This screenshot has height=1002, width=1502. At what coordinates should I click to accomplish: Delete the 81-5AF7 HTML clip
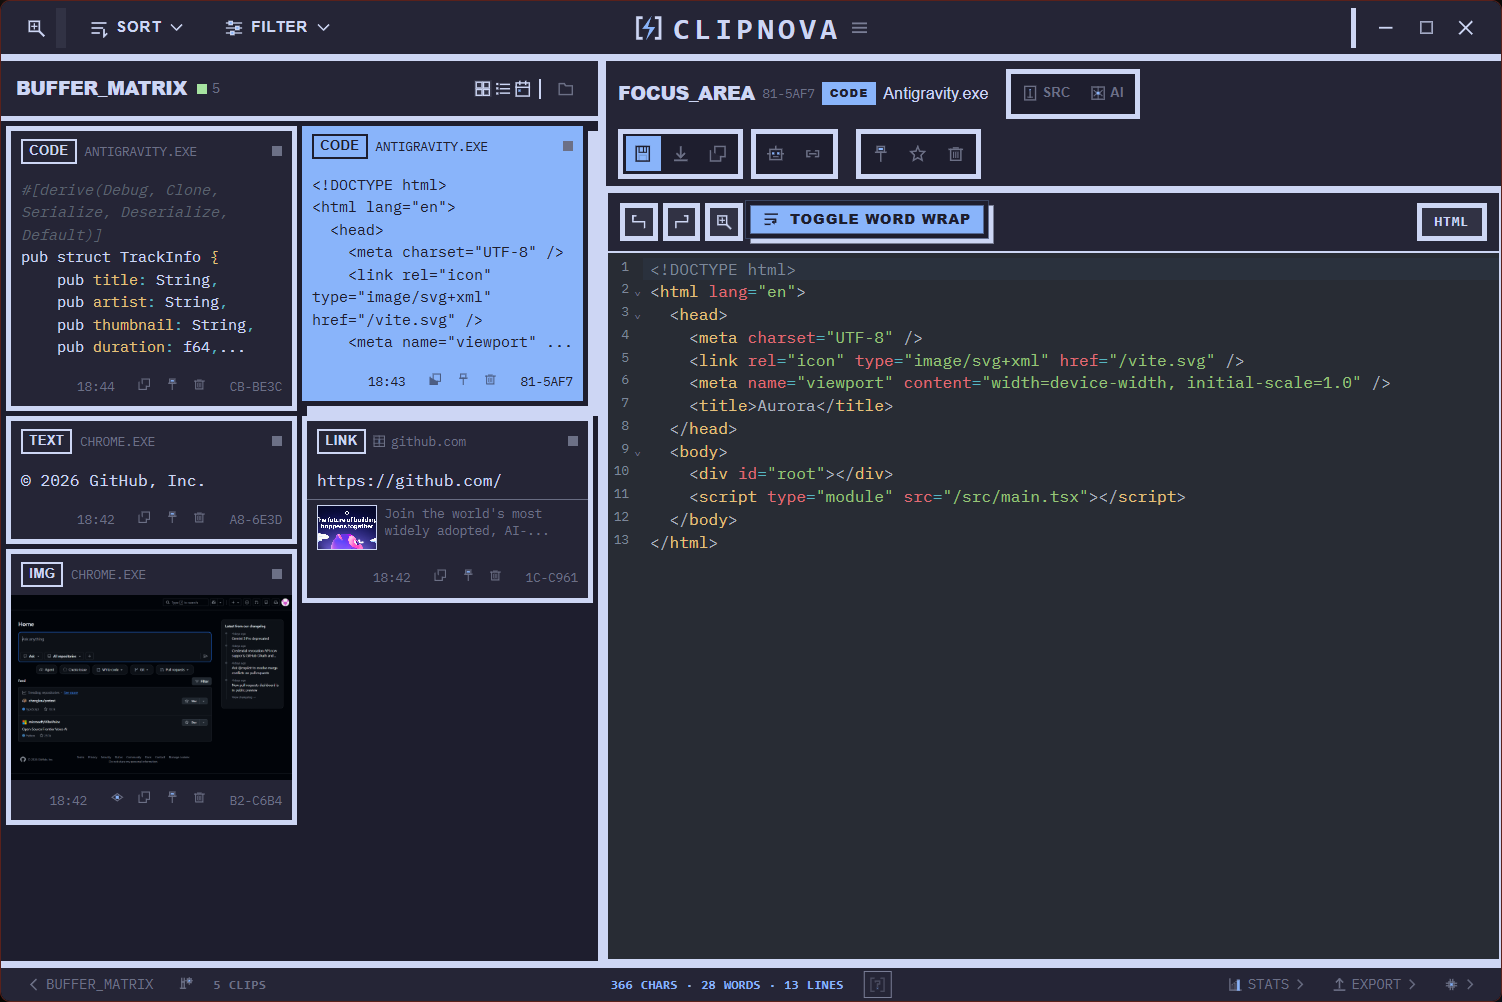pos(490,380)
